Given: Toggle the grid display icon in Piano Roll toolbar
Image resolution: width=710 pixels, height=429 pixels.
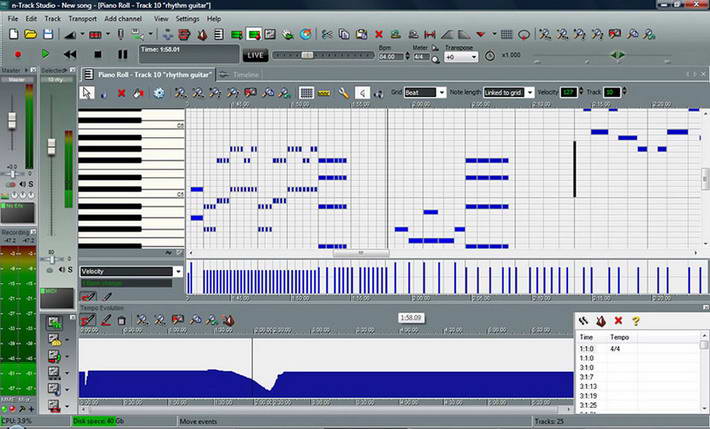Looking at the screenshot, I should [307, 93].
